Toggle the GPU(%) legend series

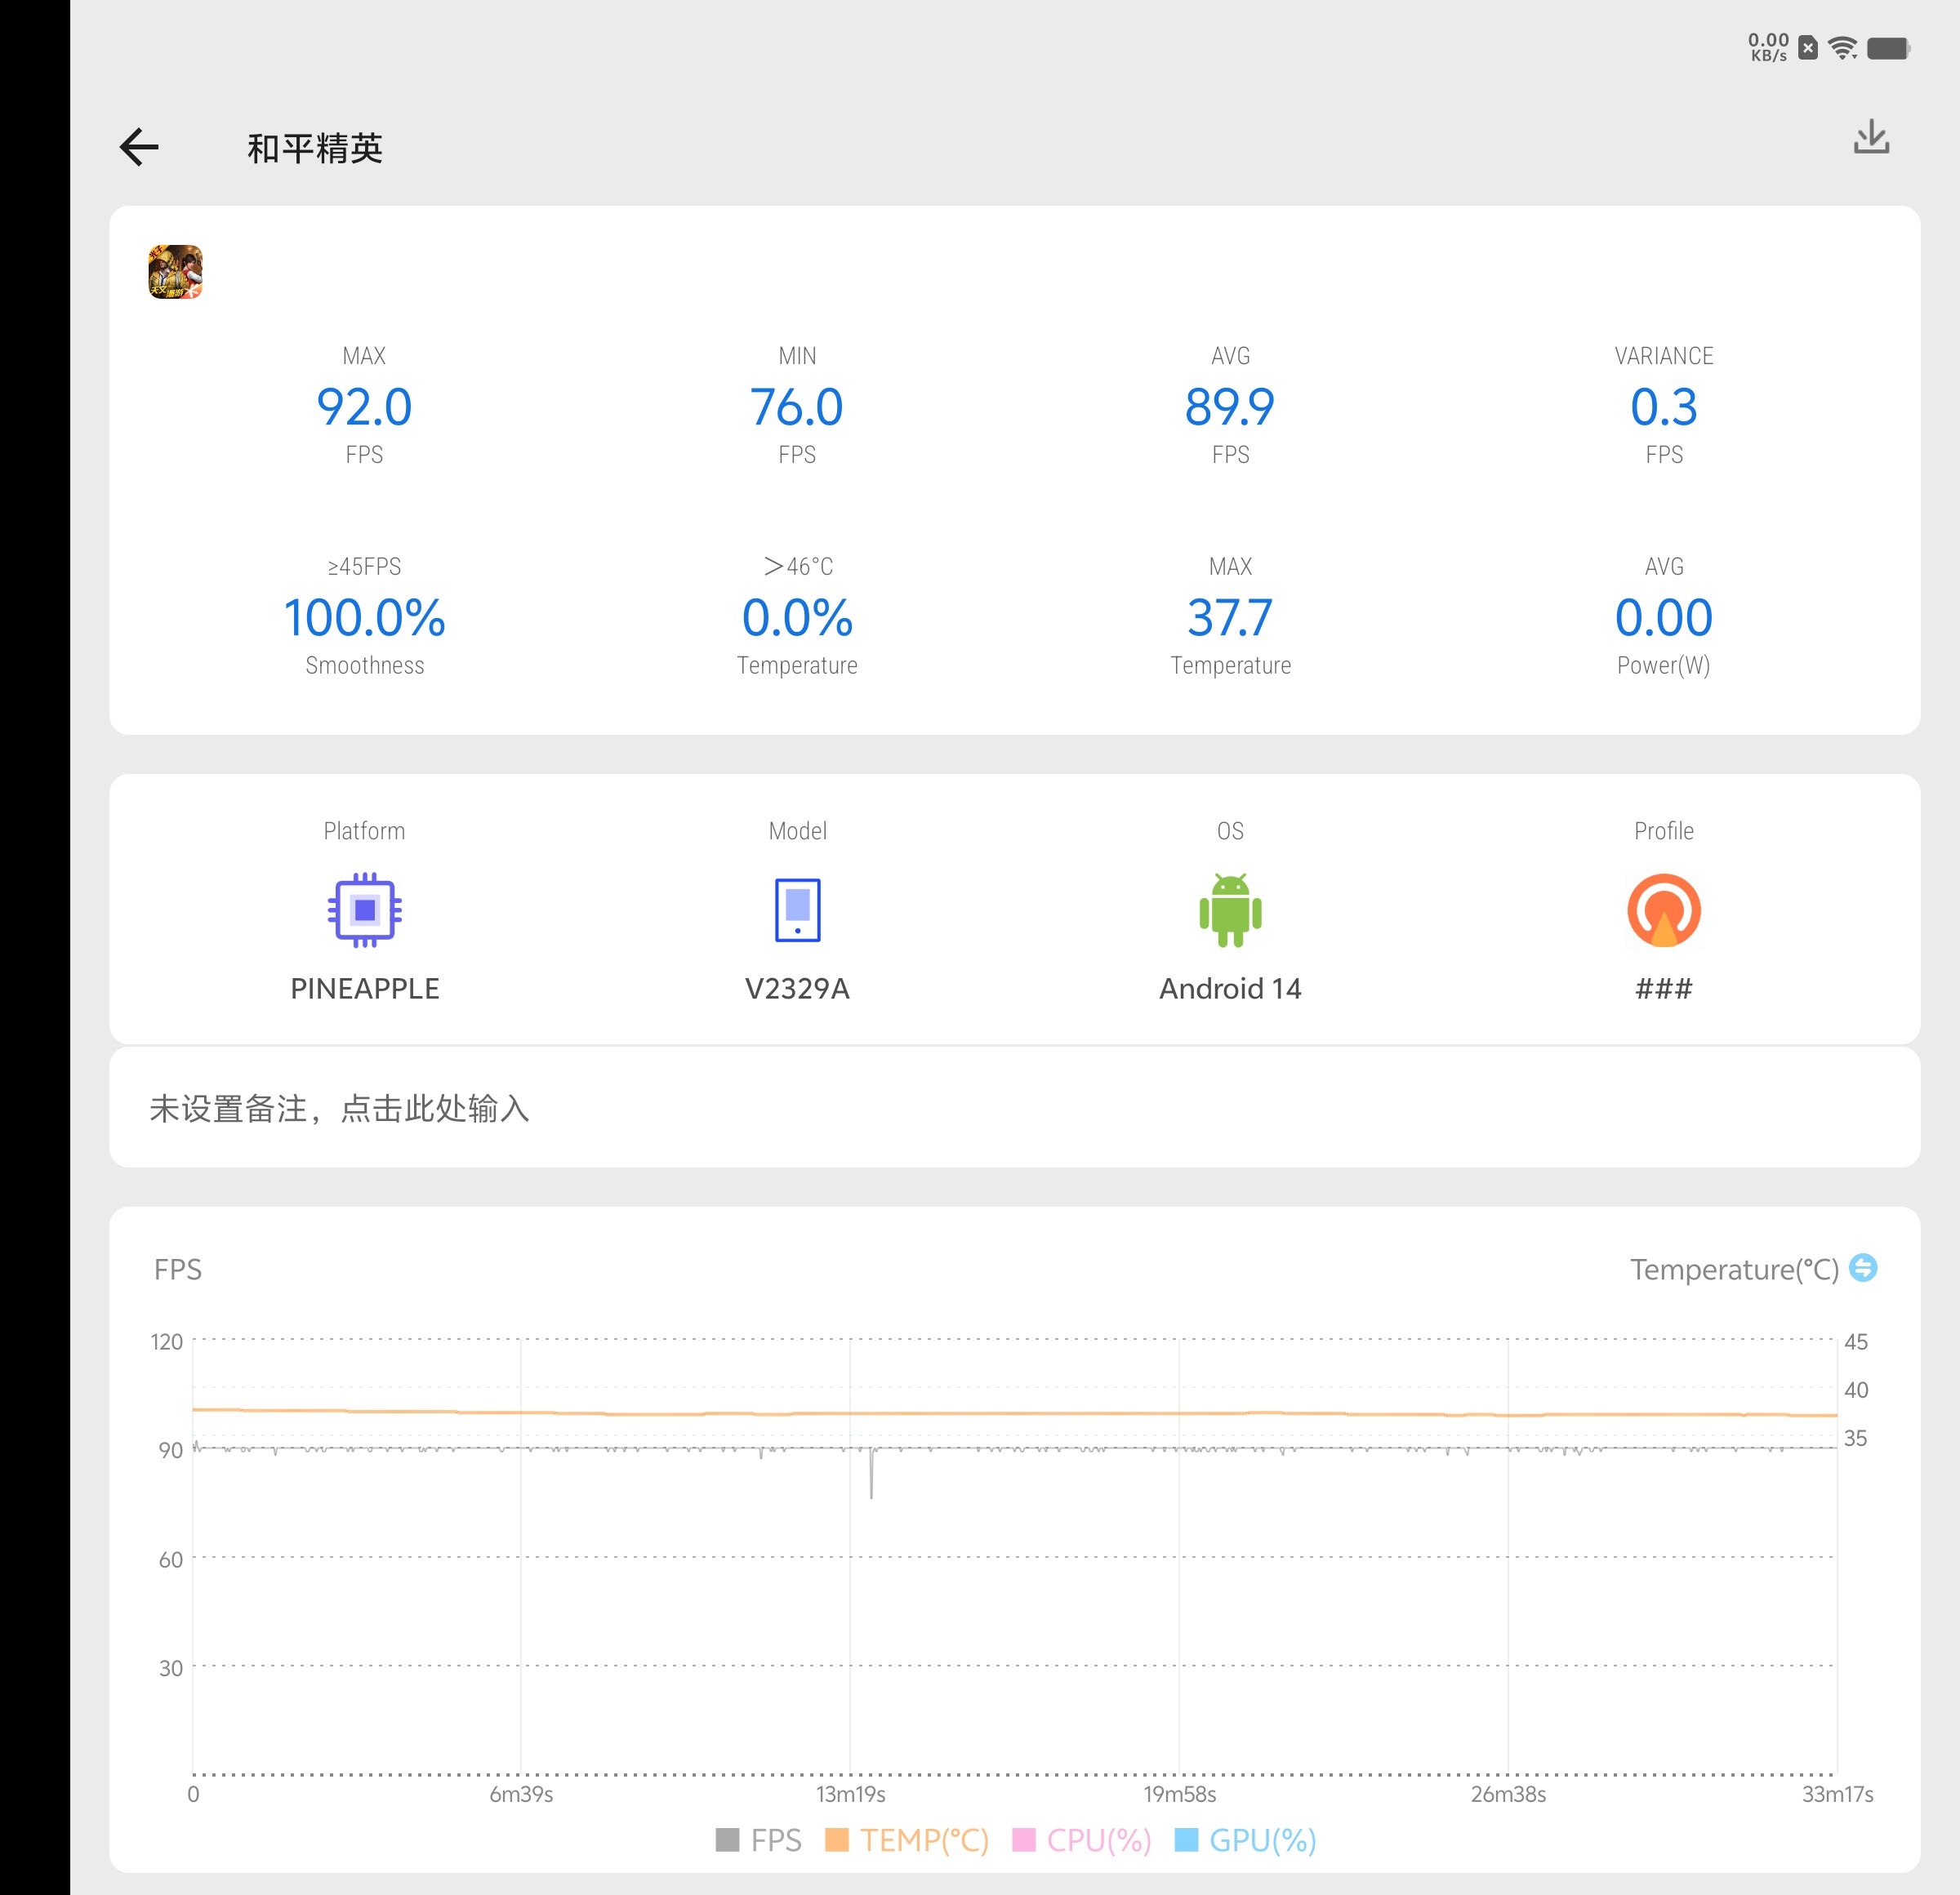[1245, 1840]
